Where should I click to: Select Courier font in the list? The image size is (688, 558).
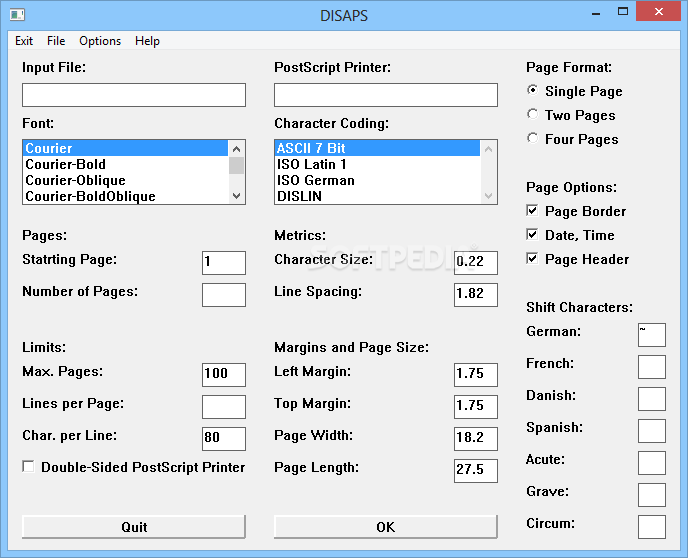[x=125, y=148]
